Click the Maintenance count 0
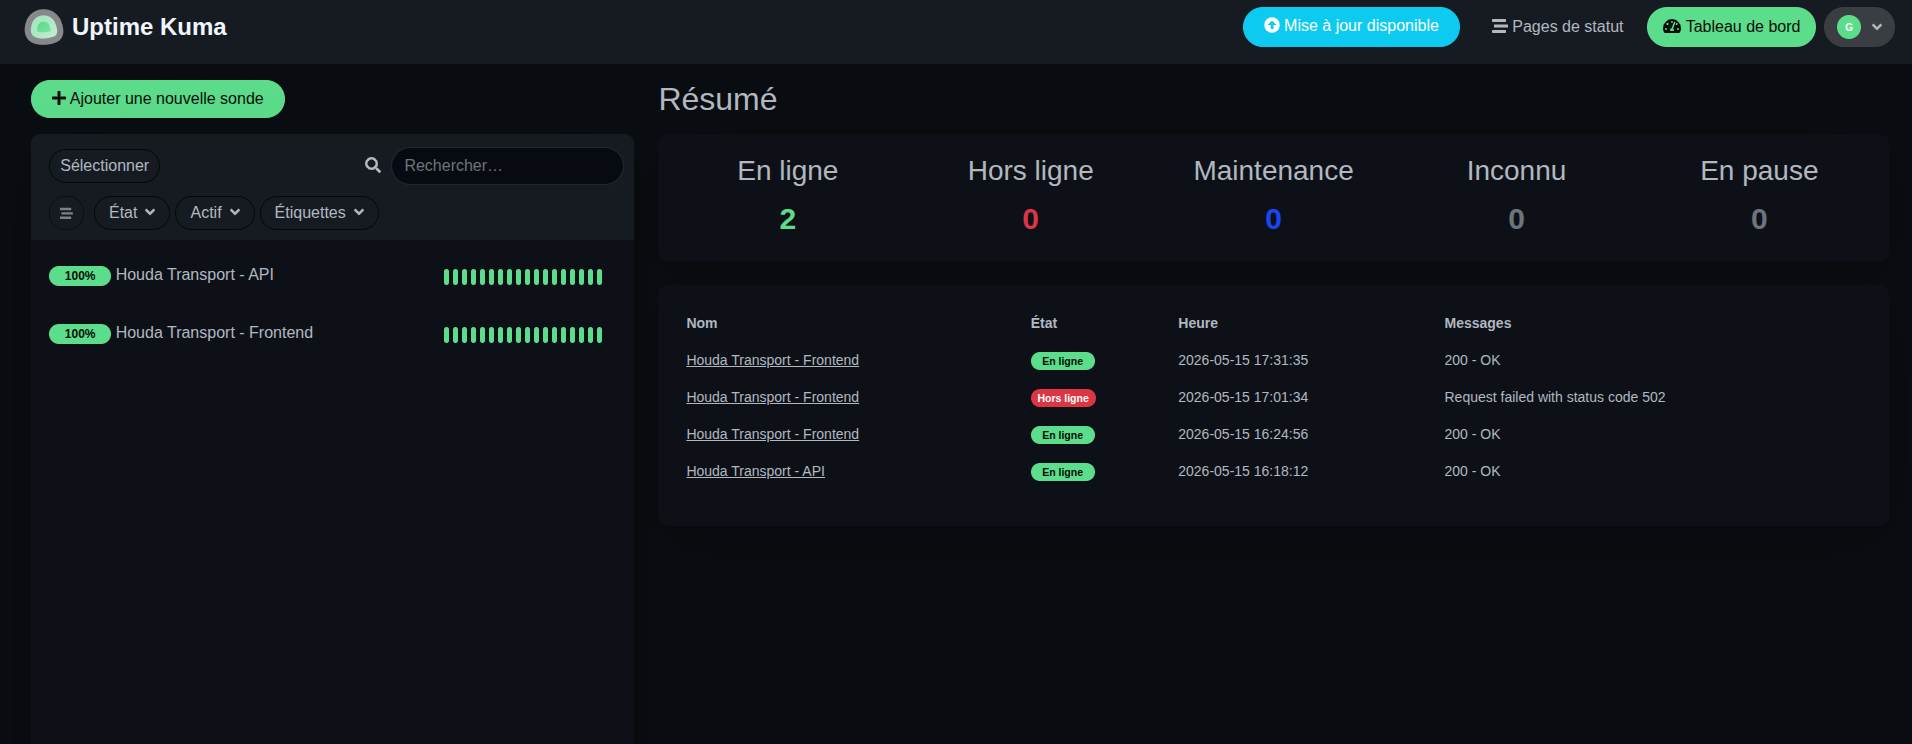 pyautogui.click(x=1273, y=219)
